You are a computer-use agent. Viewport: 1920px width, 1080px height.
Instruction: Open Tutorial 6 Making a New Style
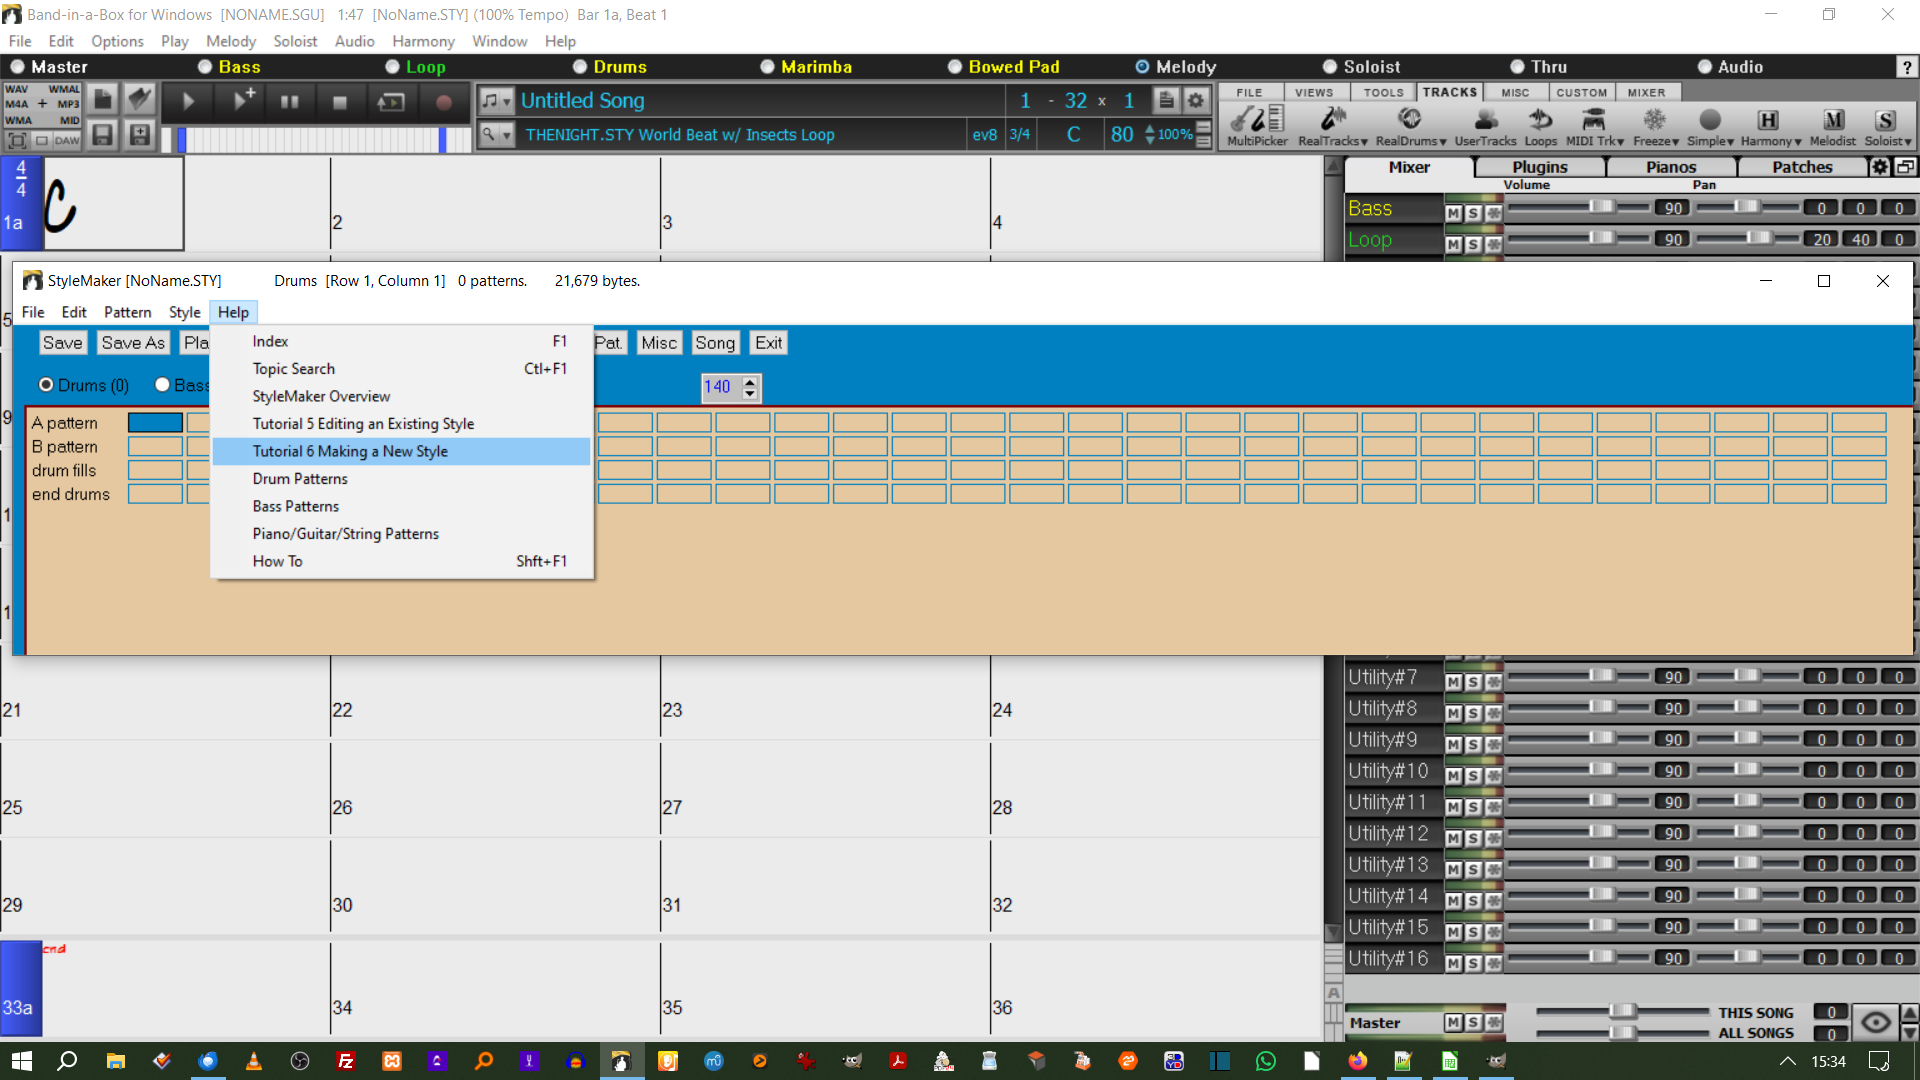(401, 451)
